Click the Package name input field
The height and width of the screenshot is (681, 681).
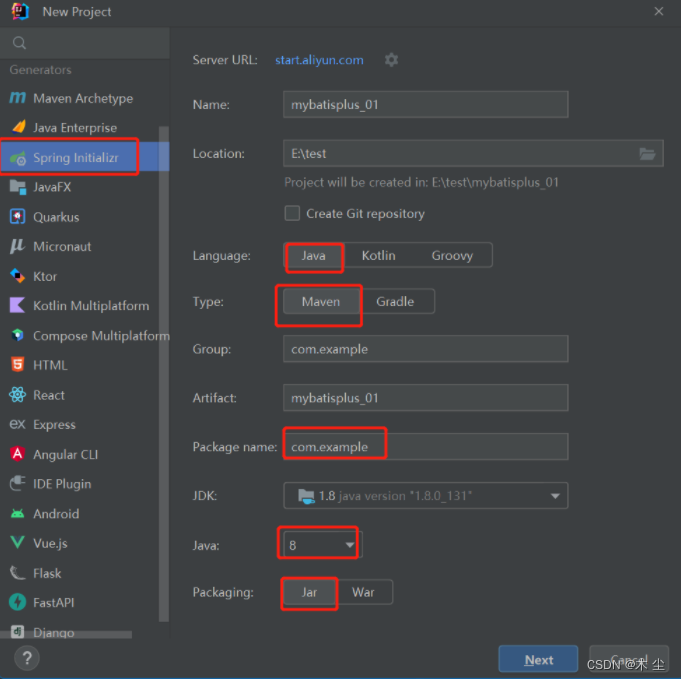coord(426,446)
